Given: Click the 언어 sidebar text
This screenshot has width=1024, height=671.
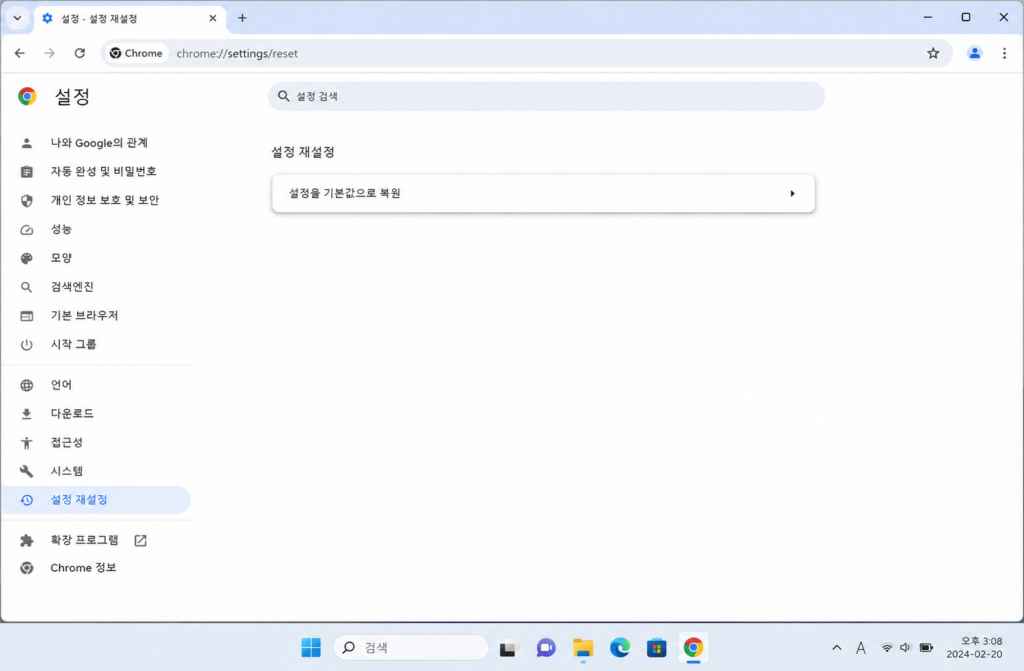Looking at the screenshot, I should tap(61, 384).
